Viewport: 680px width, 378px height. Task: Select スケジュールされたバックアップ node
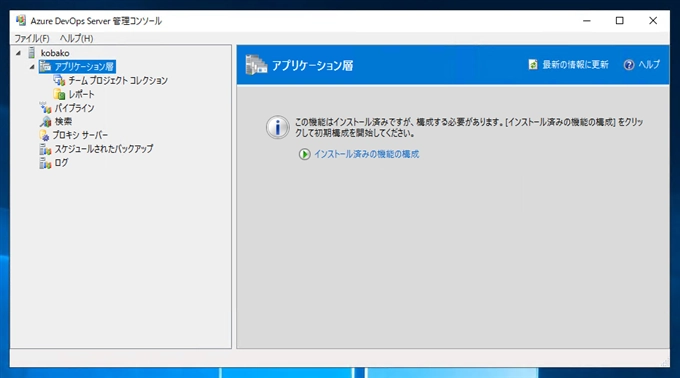[x=104, y=149]
